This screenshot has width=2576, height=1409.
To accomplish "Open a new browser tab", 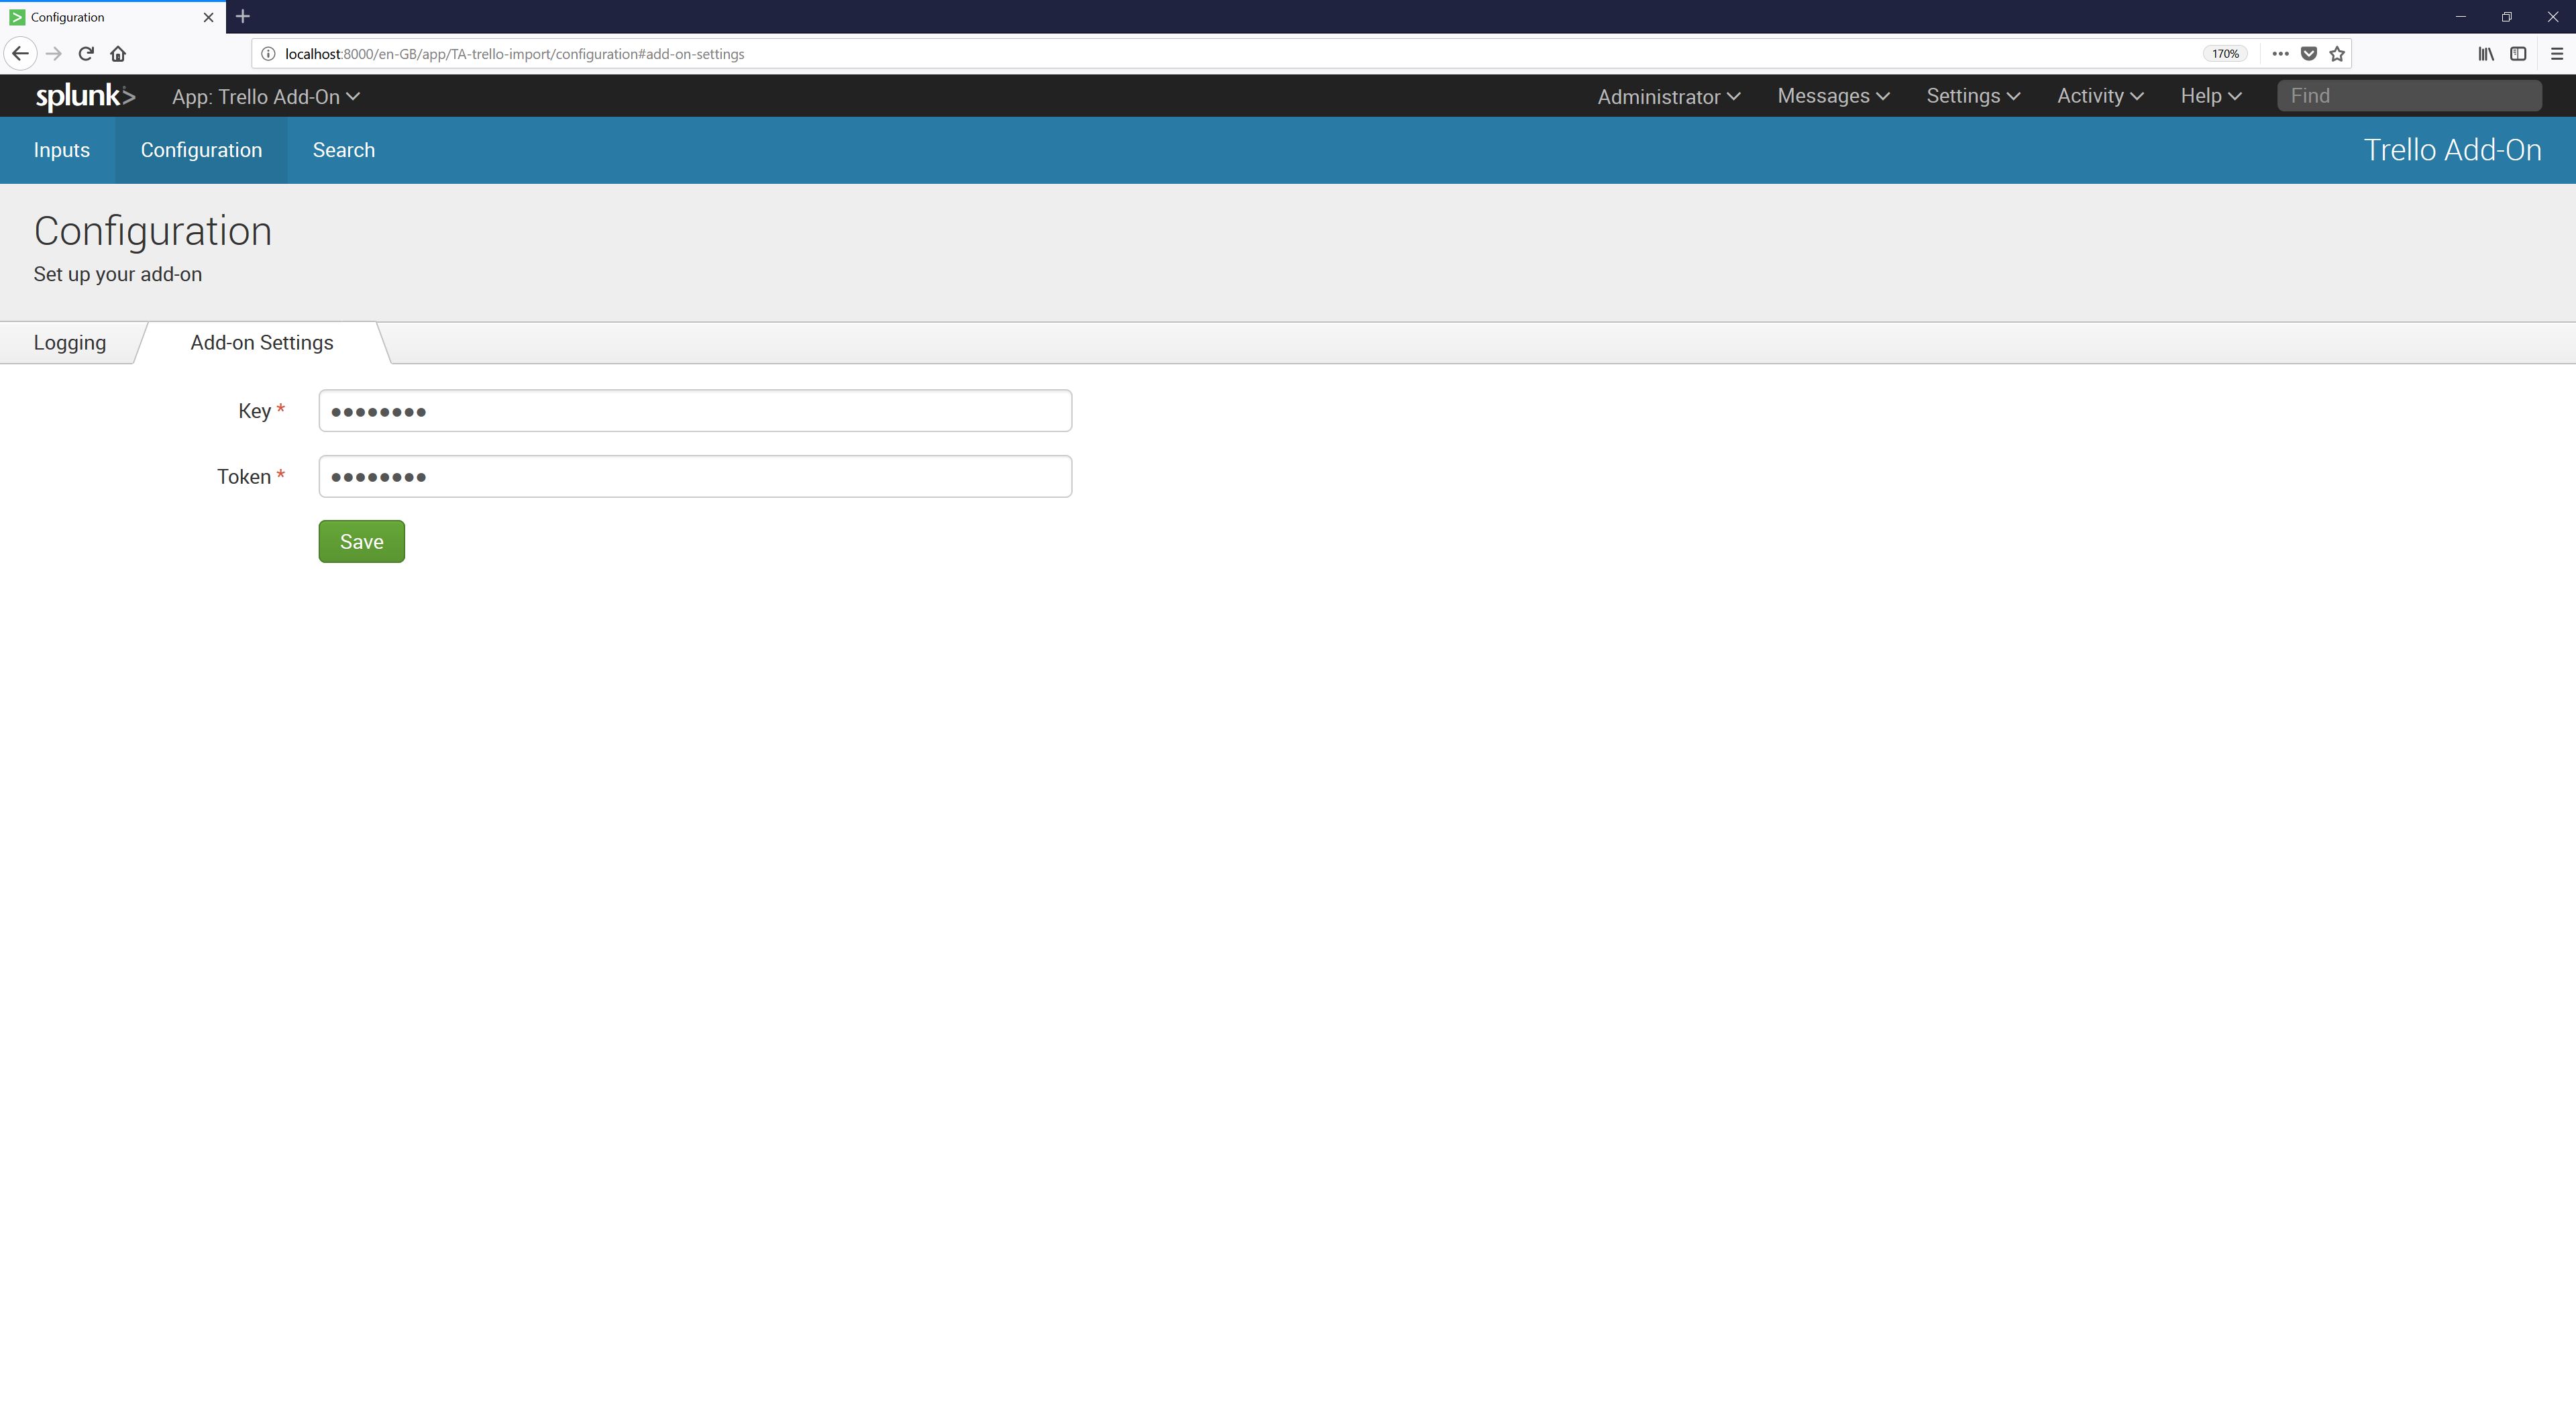I will point(243,17).
